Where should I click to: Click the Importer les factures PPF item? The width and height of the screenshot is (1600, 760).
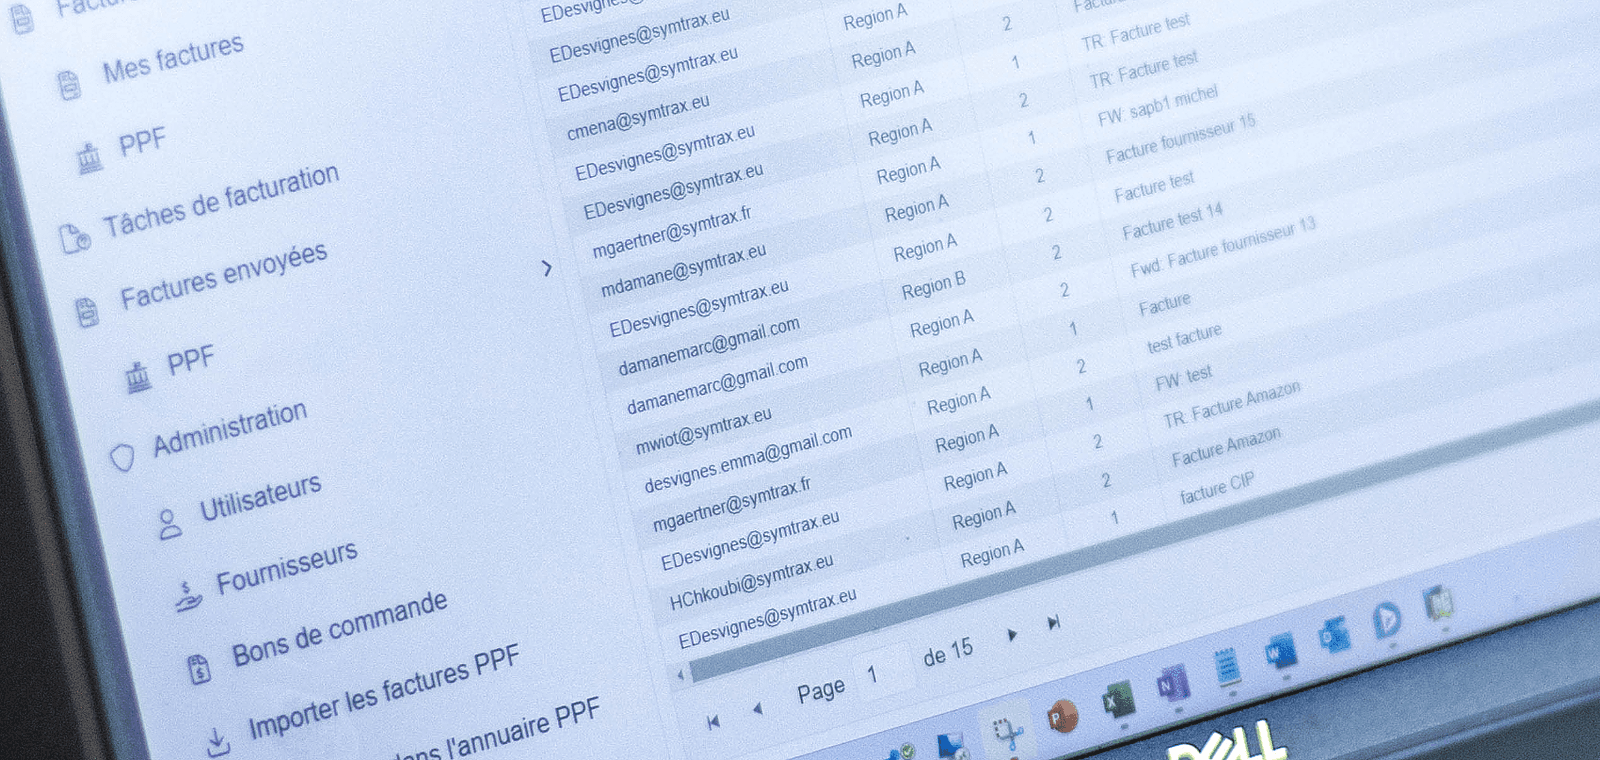click(384, 690)
